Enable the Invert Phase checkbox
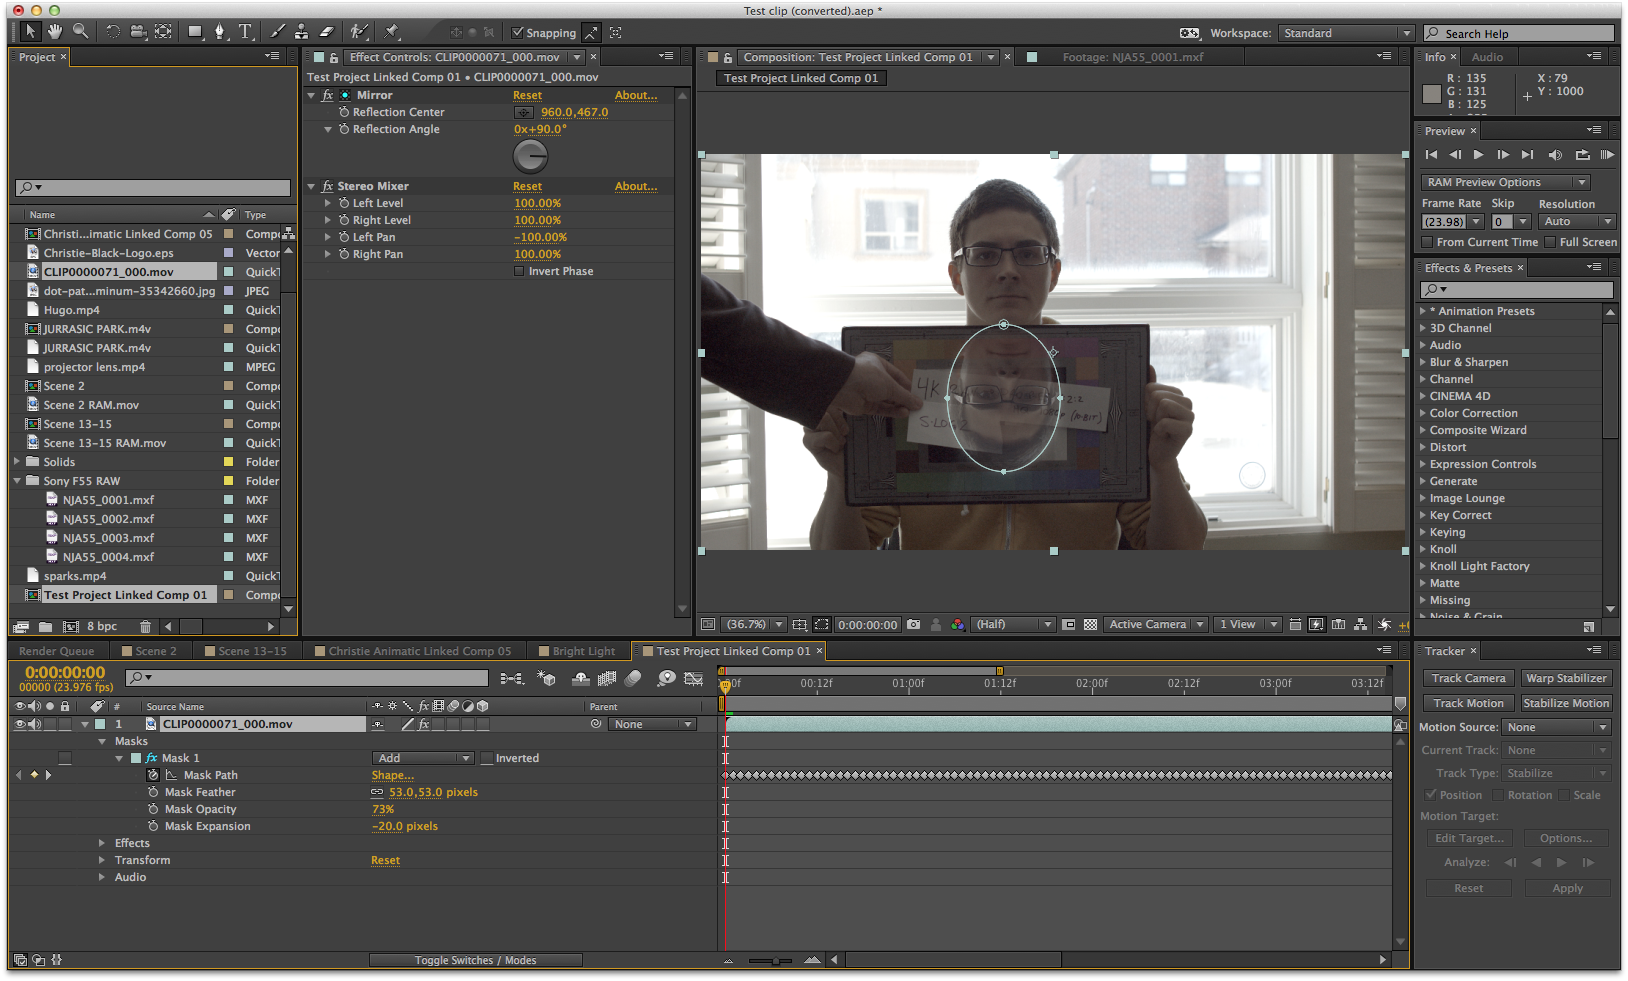The height and width of the screenshot is (981, 1628). [519, 271]
